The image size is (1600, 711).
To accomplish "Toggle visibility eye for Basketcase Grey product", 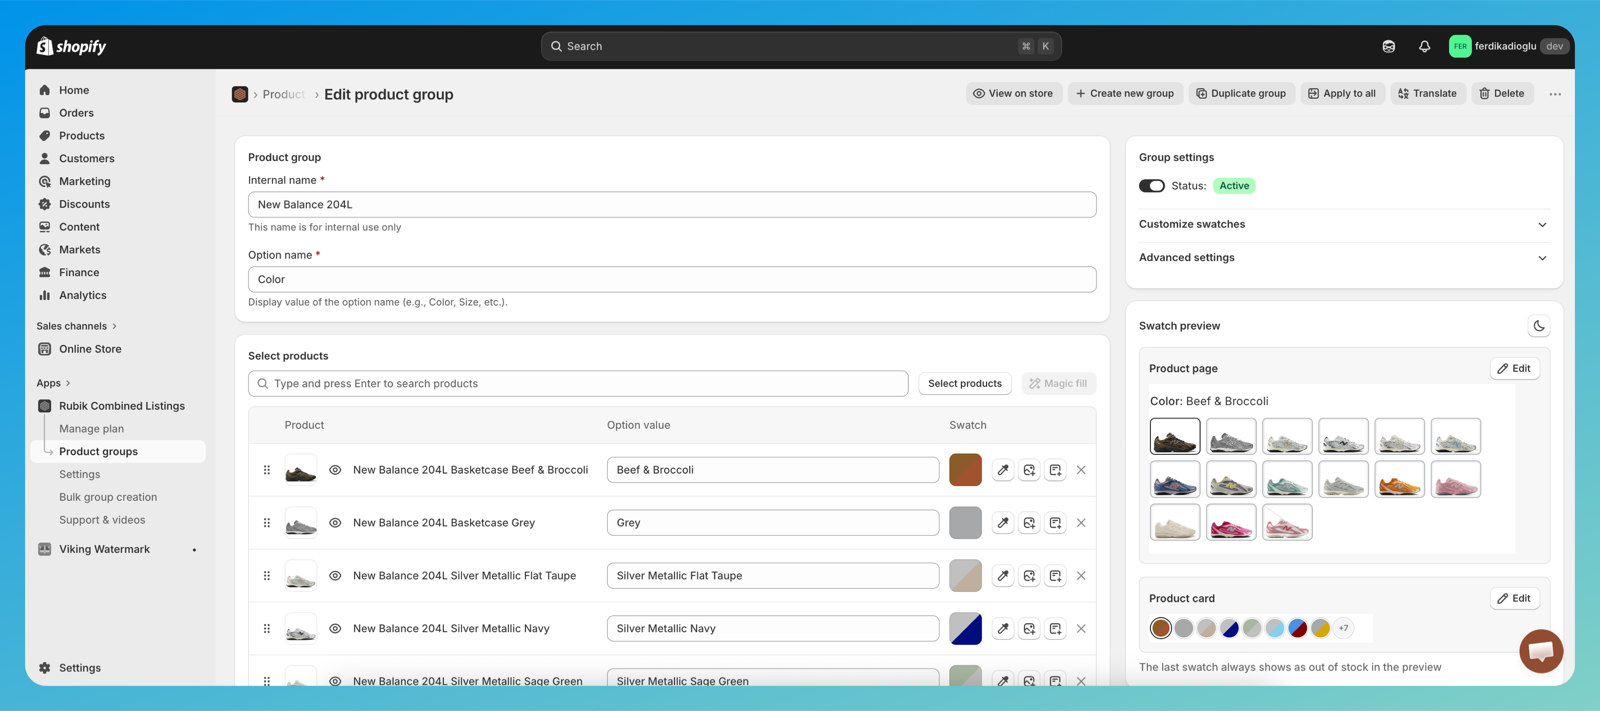I will [x=335, y=523].
